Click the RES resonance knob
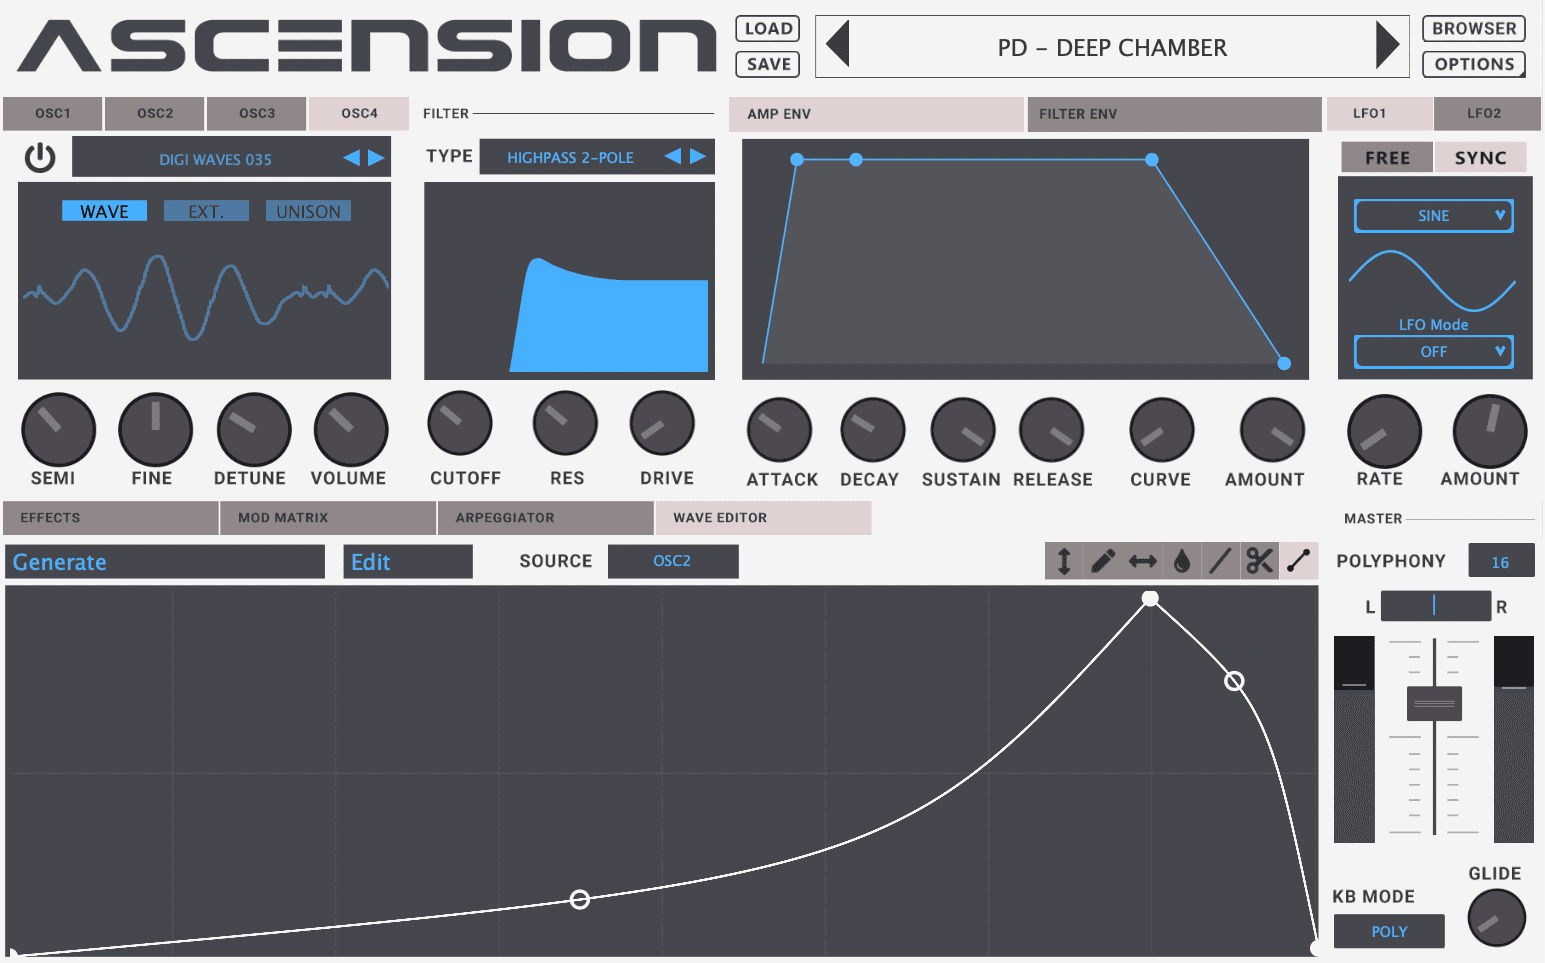The image size is (1545, 963). tap(566, 423)
